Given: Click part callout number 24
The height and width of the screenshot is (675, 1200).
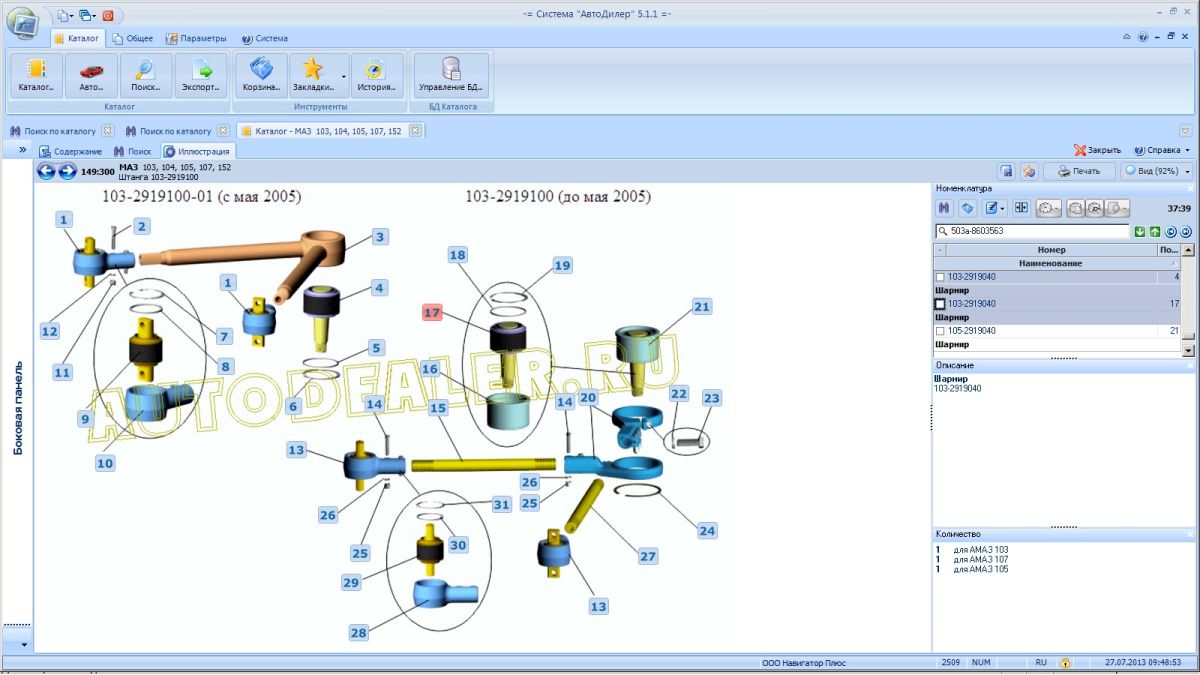Looking at the screenshot, I should [x=707, y=530].
